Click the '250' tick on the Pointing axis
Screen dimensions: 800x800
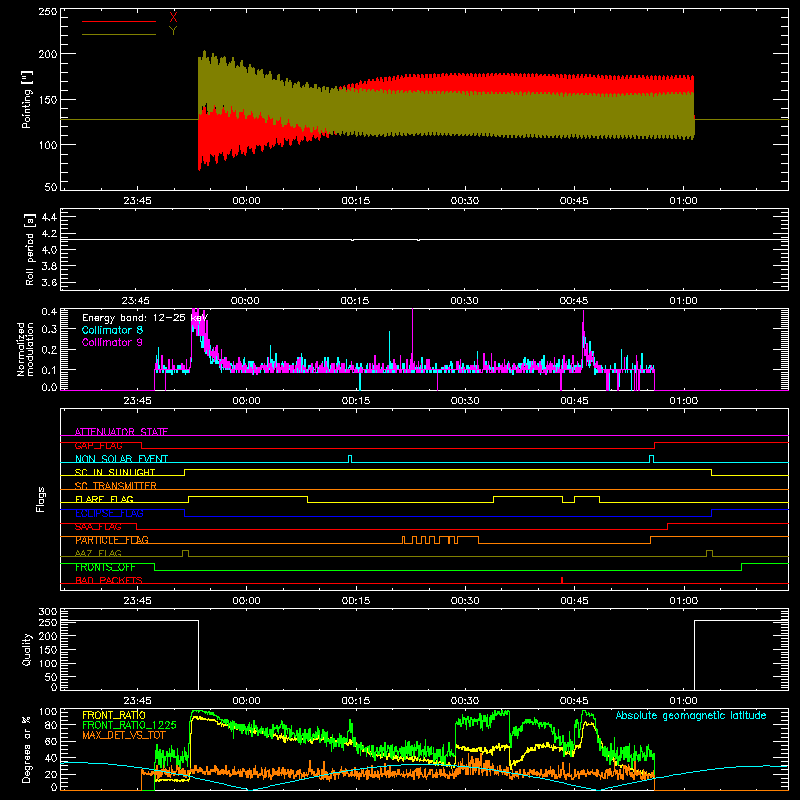click(x=48, y=11)
